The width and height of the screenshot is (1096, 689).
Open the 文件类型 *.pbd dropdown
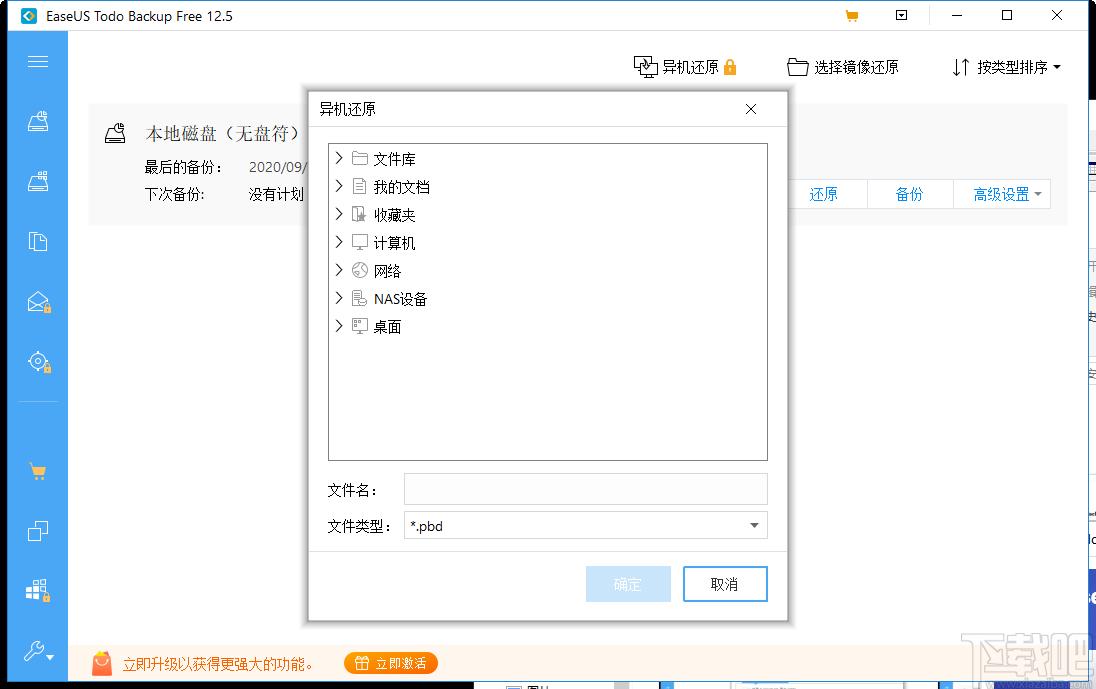point(586,525)
